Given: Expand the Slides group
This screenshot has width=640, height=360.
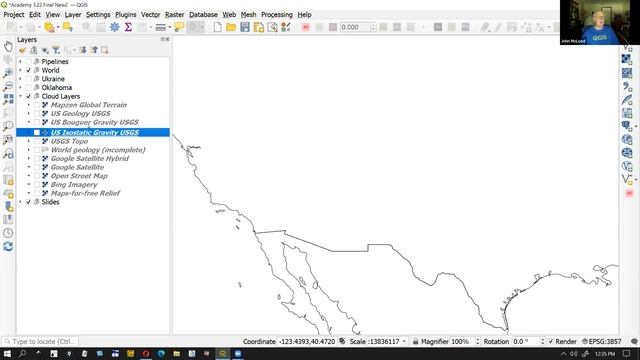Looking at the screenshot, I should coord(20,202).
